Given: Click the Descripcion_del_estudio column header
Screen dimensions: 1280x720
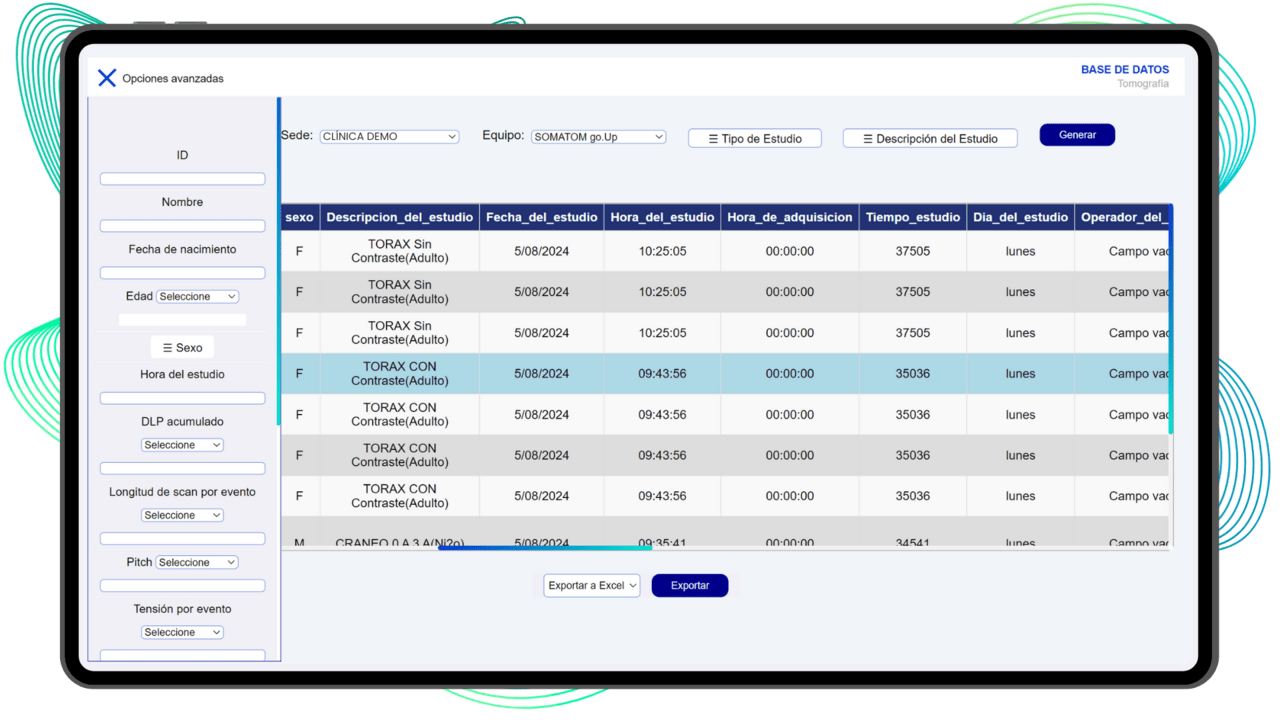Looking at the screenshot, I should pos(400,217).
